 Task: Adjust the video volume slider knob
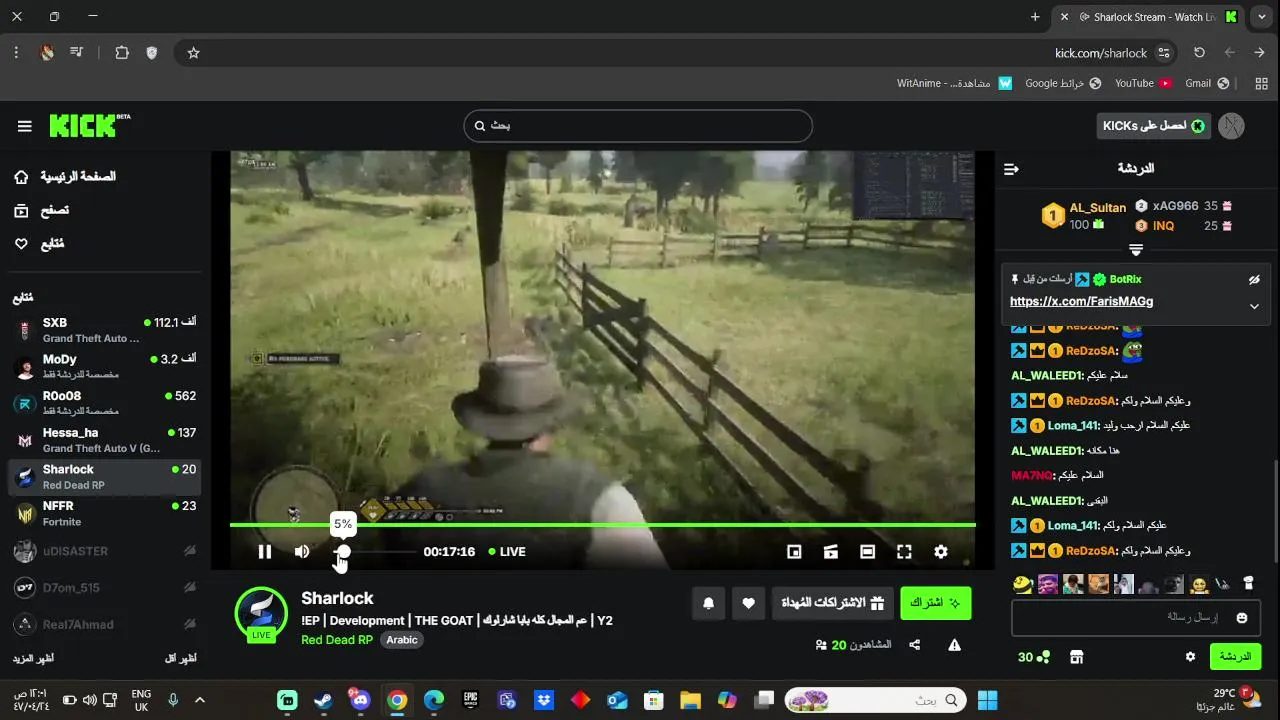[x=343, y=551]
